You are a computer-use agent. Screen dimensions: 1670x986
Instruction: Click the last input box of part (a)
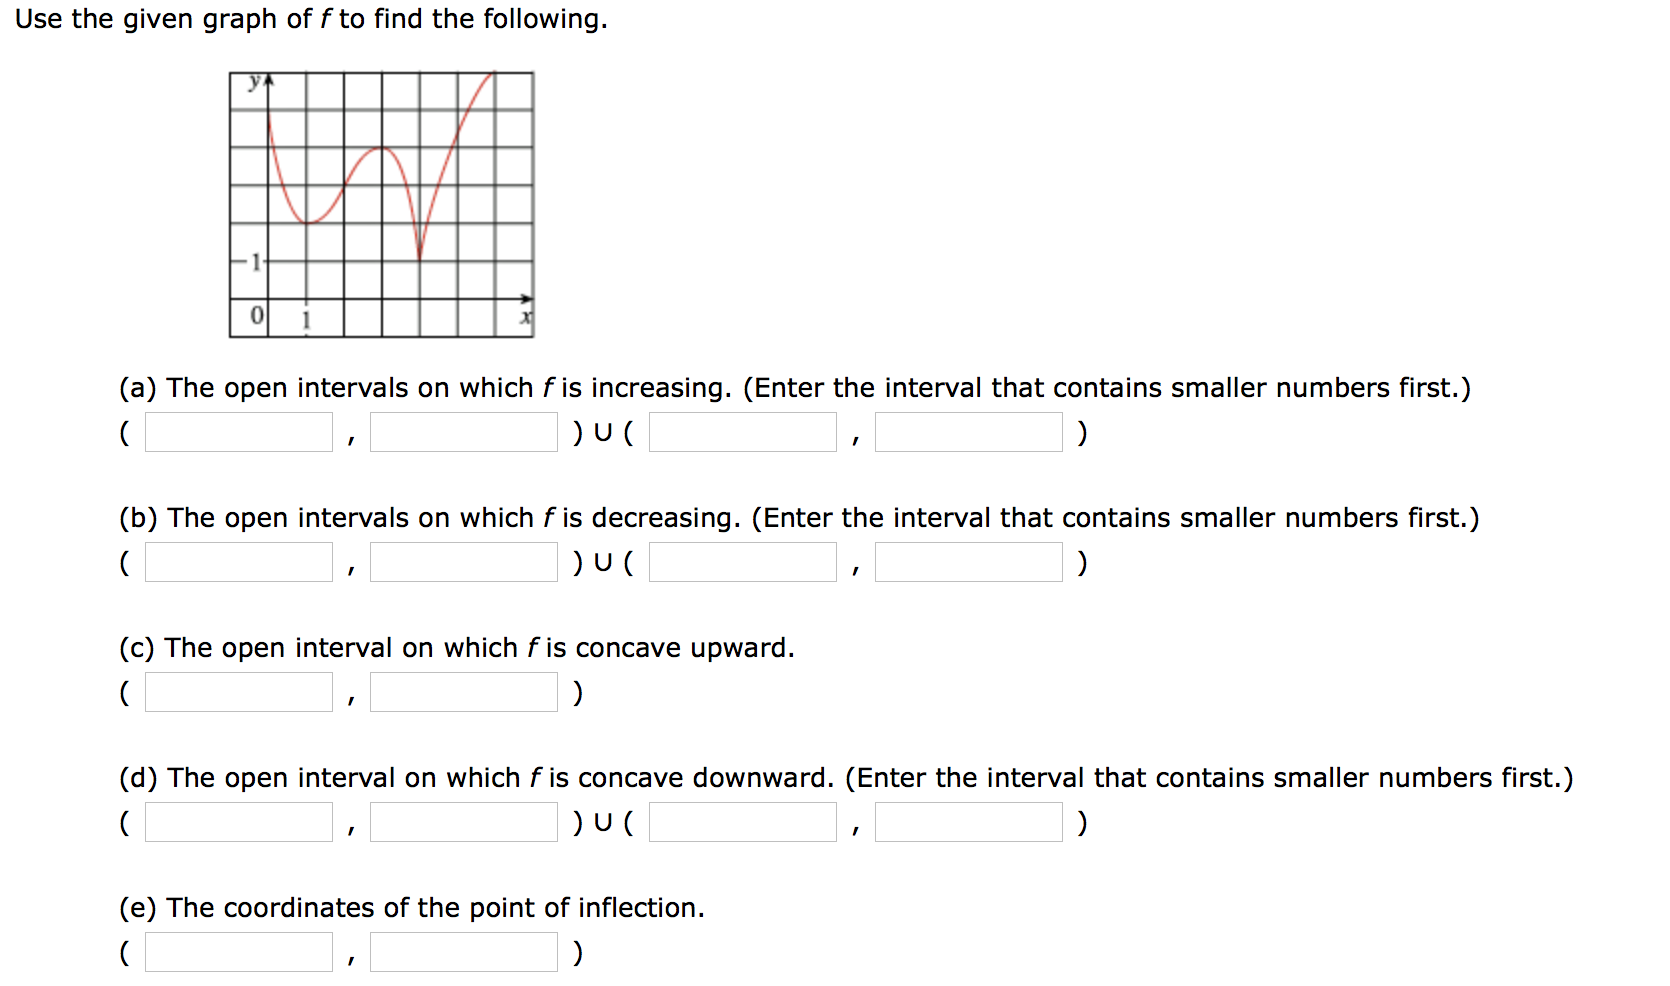pos(967,432)
